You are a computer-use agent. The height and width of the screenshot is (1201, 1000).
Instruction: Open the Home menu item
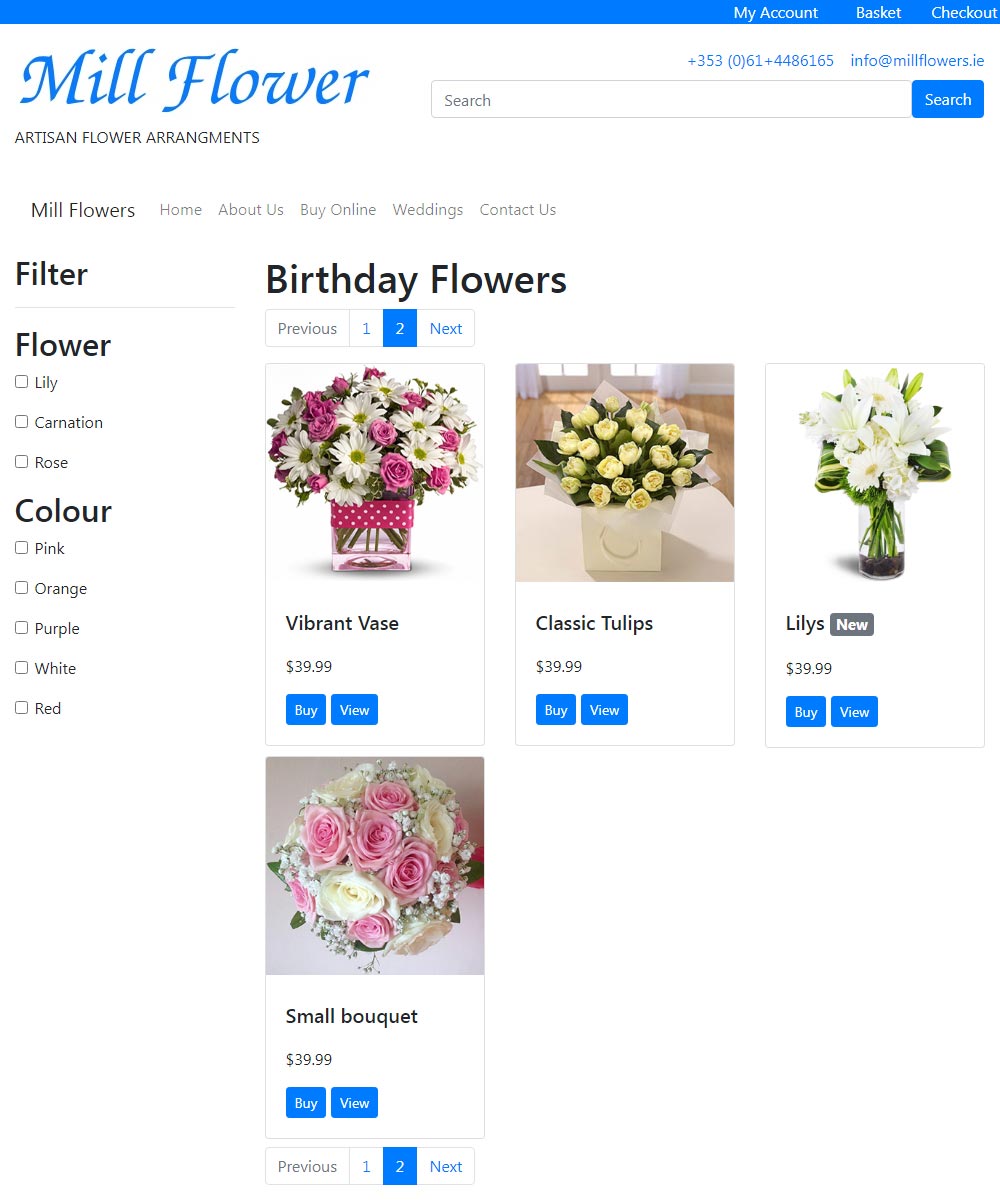pos(181,210)
